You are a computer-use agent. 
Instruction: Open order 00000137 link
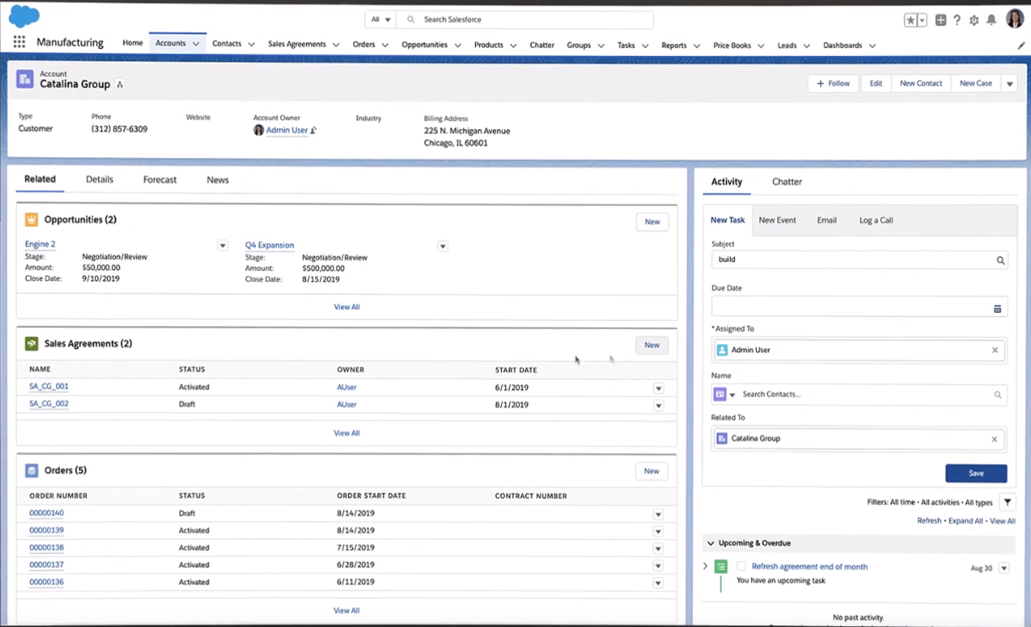[x=47, y=565]
